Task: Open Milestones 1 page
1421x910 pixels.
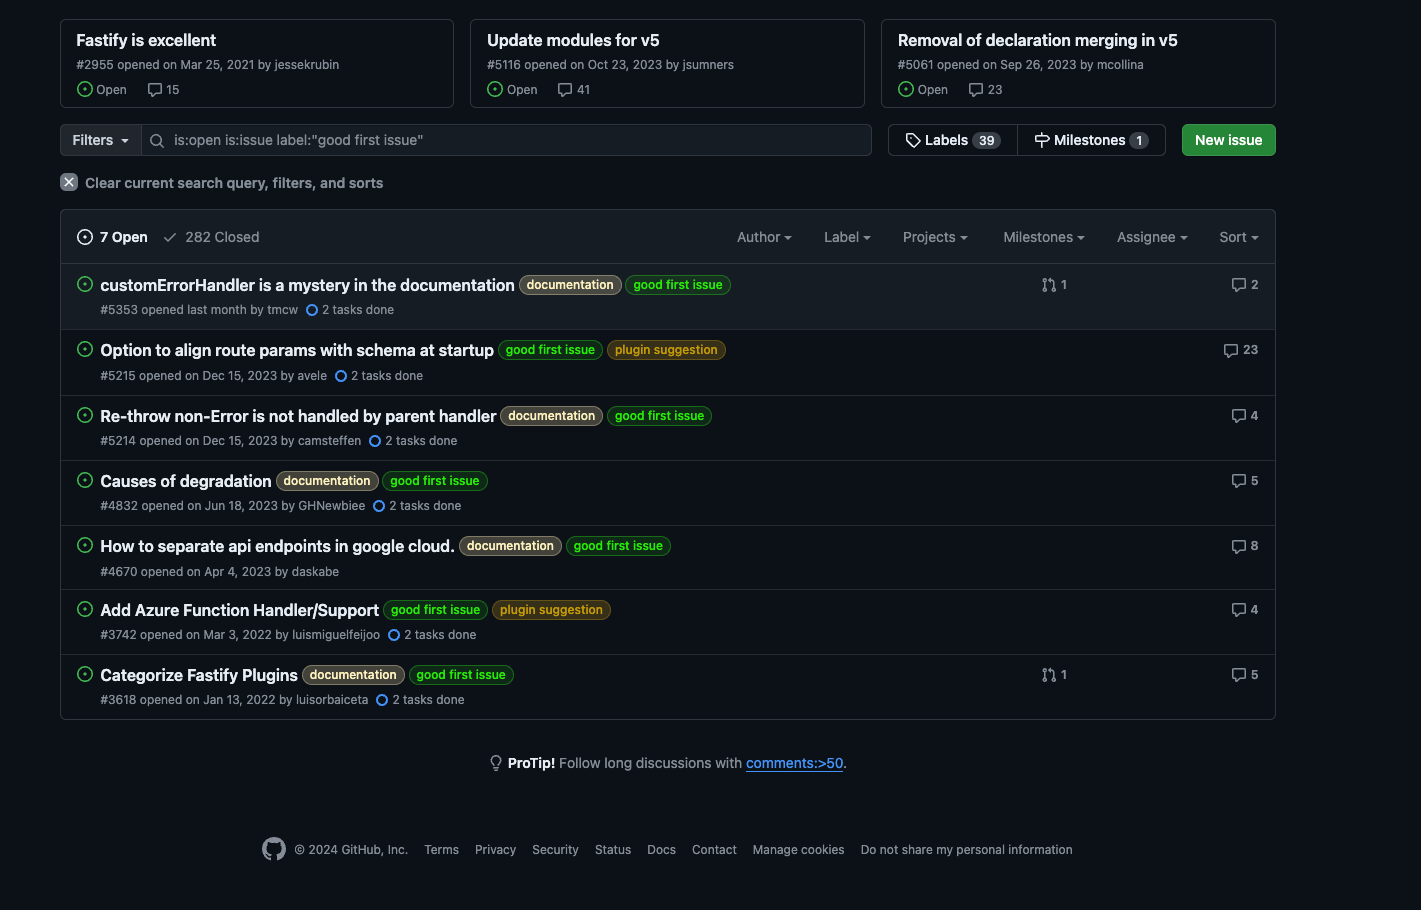Action: coord(1091,140)
